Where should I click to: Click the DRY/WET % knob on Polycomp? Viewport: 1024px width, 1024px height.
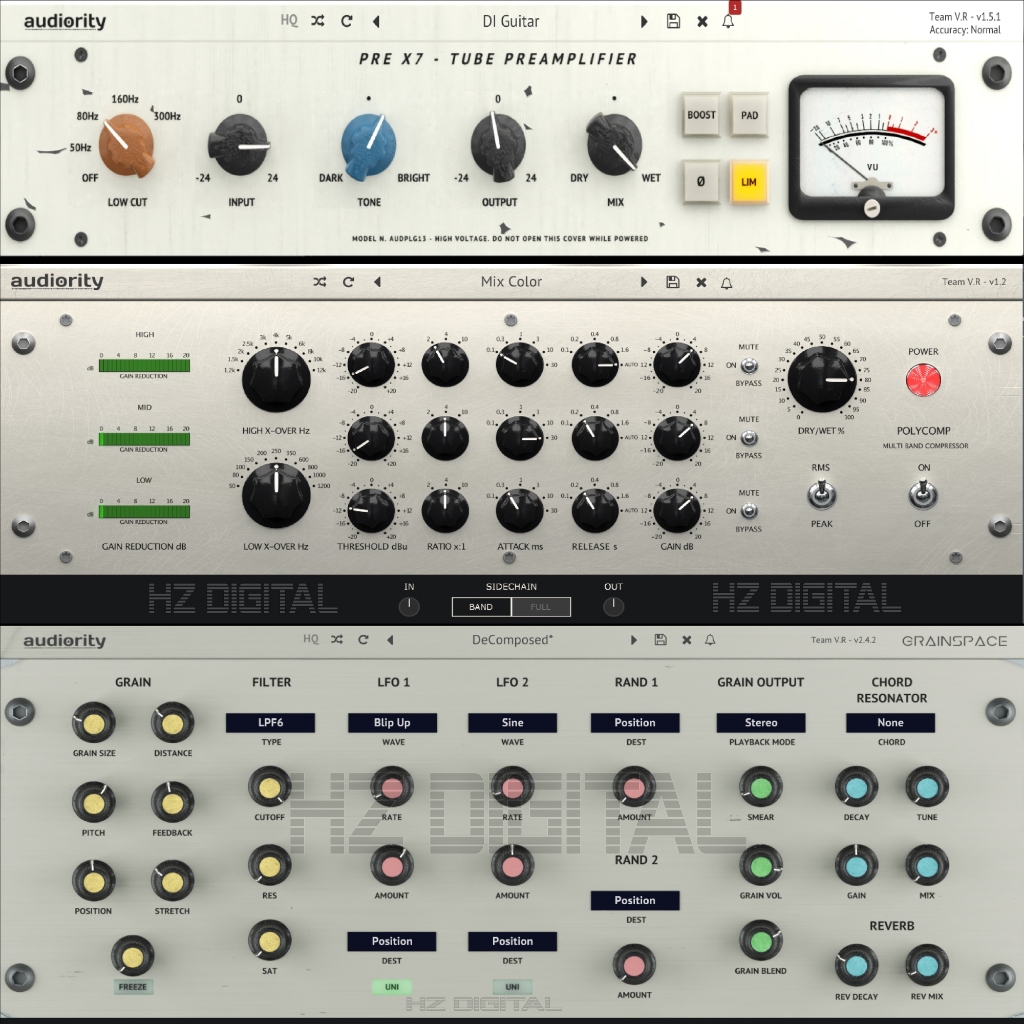[821, 381]
